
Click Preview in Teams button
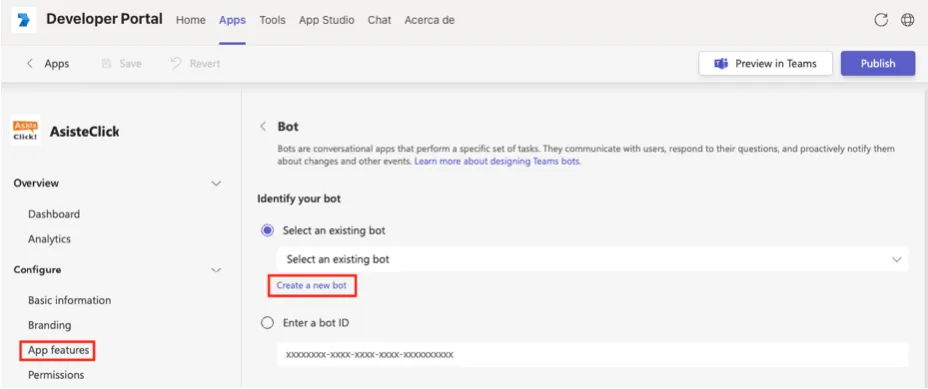click(766, 63)
